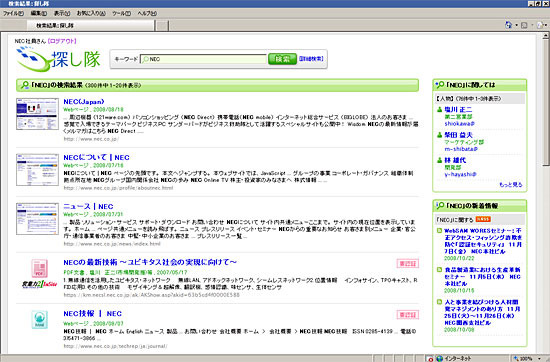Click news icon beside WebSAM WORKSセミナー

coord(440,231)
